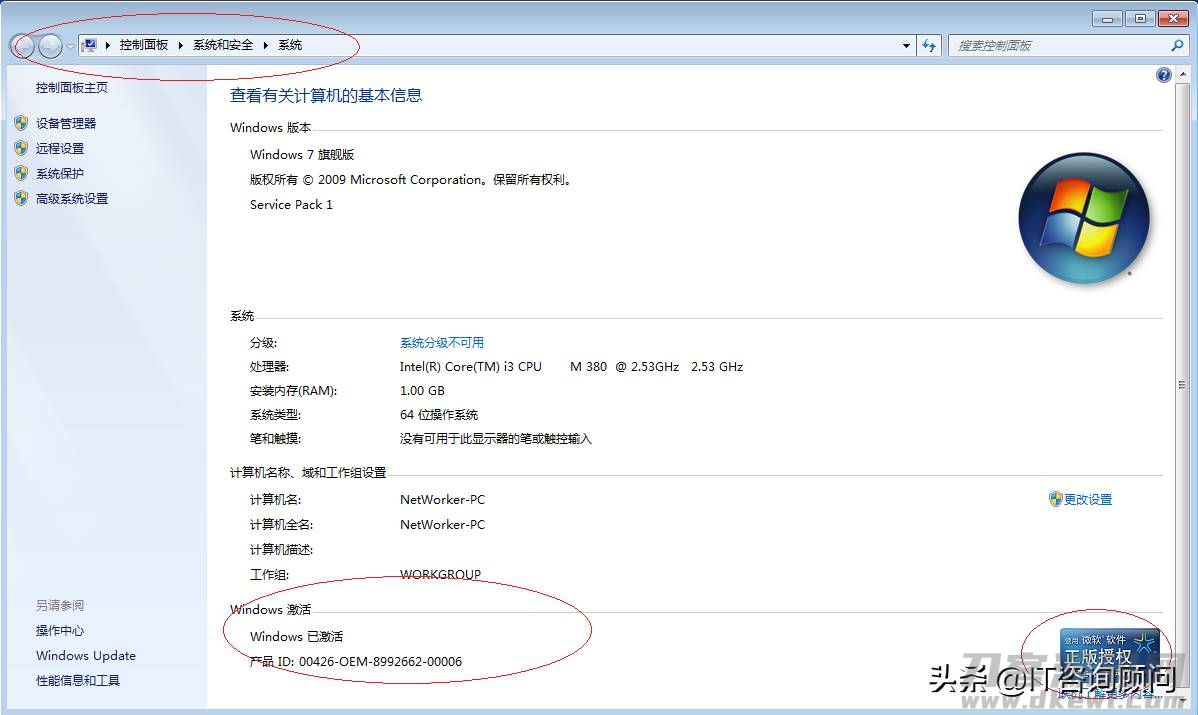Open 操作中心 under 另请参阅
This screenshot has width=1198, height=715.
click(60, 630)
